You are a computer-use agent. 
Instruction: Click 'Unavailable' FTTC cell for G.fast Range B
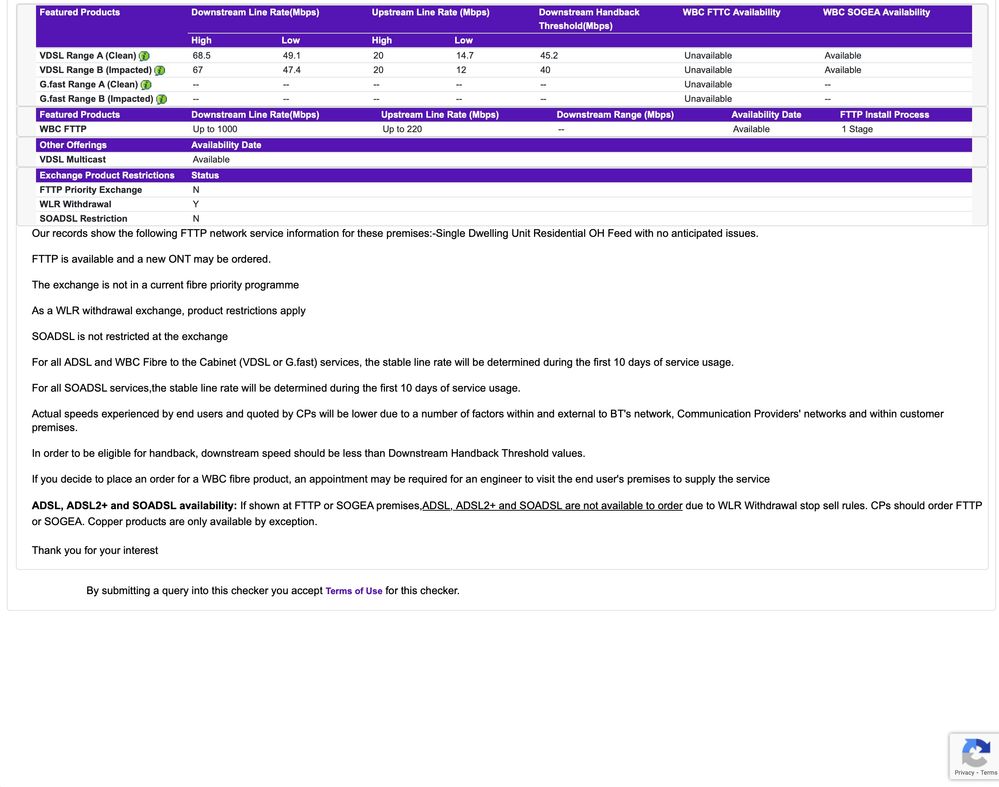tap(708, 99)
